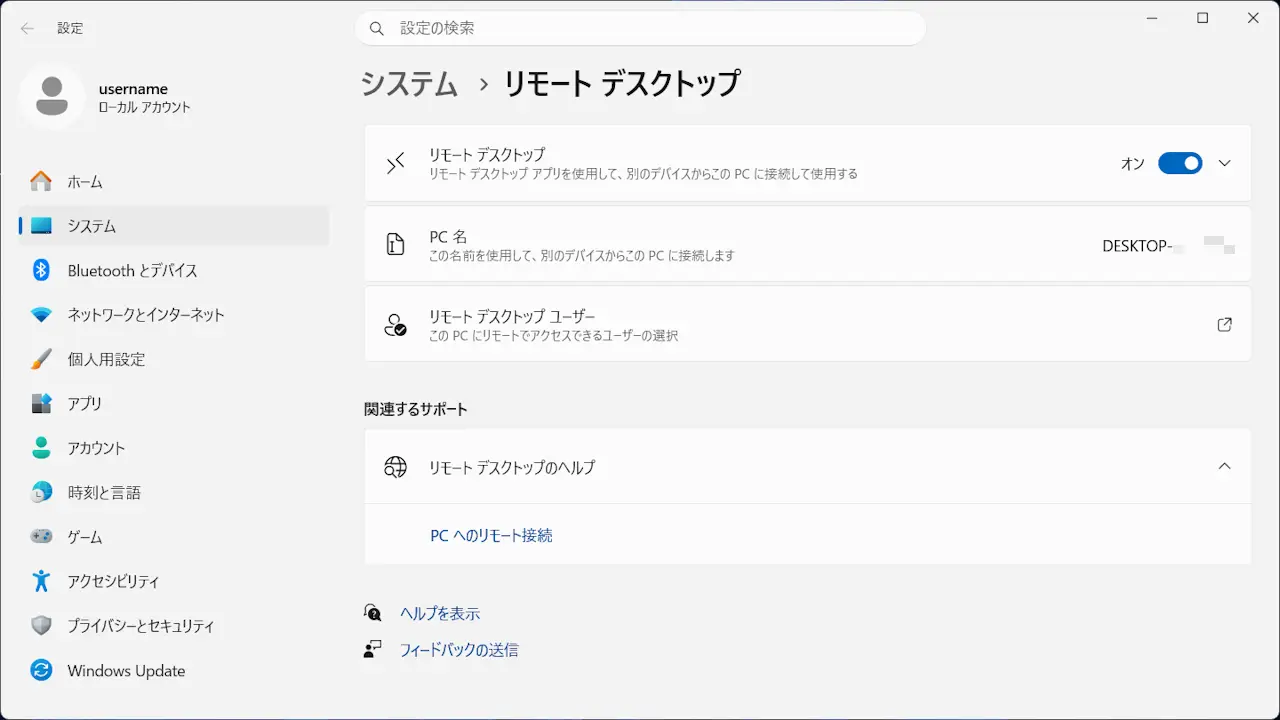The height and width of the screenshot is (720, 1280).
Task: Click the game controller icon
Action: coord(41,536)
